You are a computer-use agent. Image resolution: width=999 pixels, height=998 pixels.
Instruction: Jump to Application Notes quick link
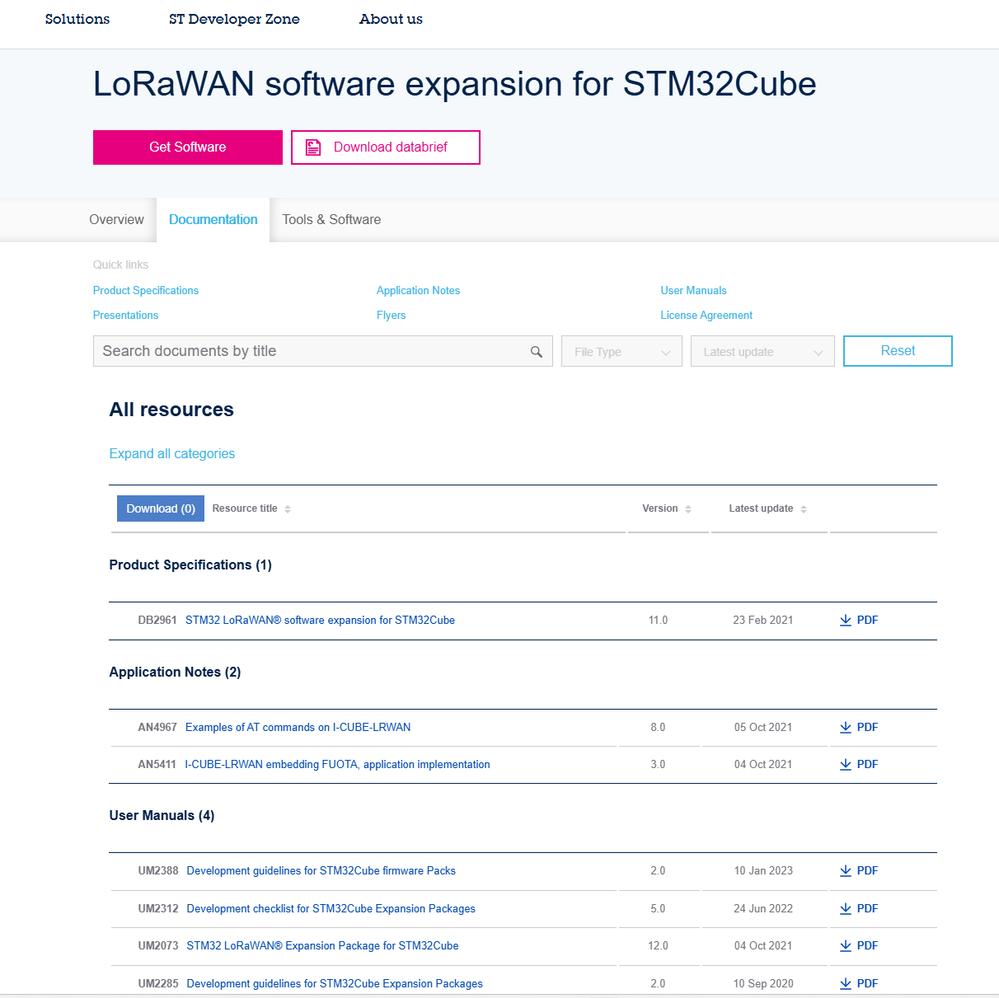(x=418, y=291)
